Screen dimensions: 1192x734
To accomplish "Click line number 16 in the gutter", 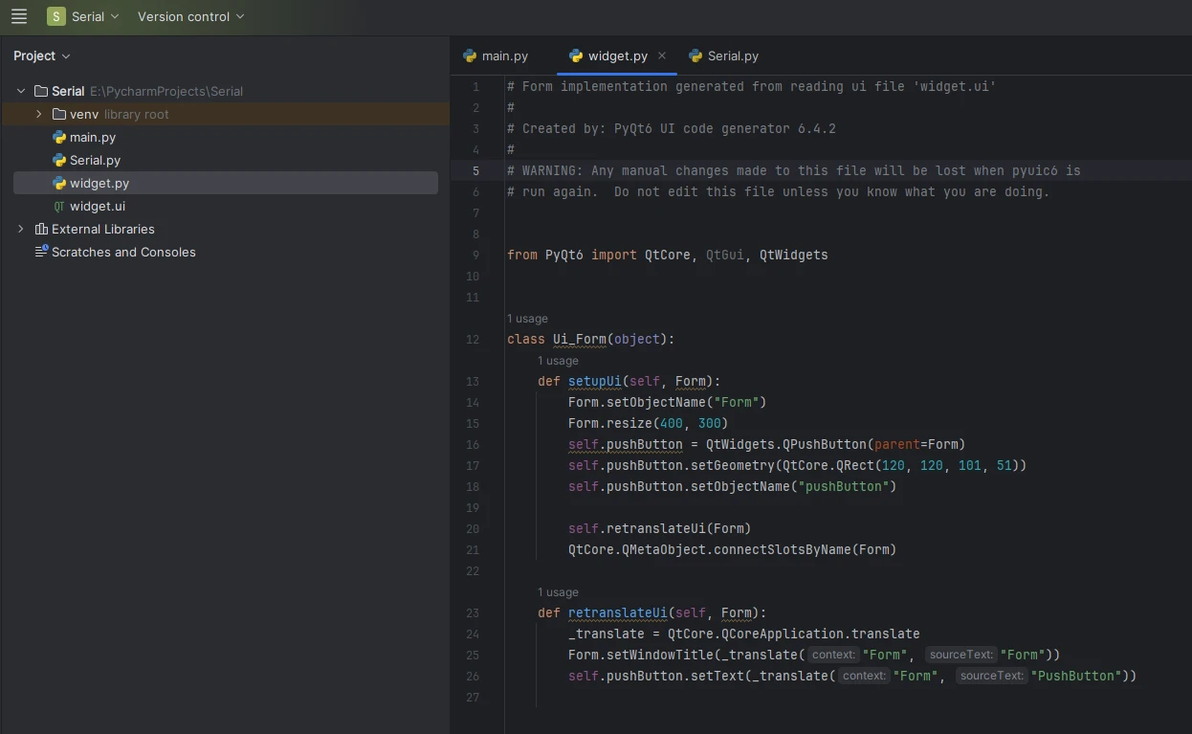I will (x=472, y=444).
